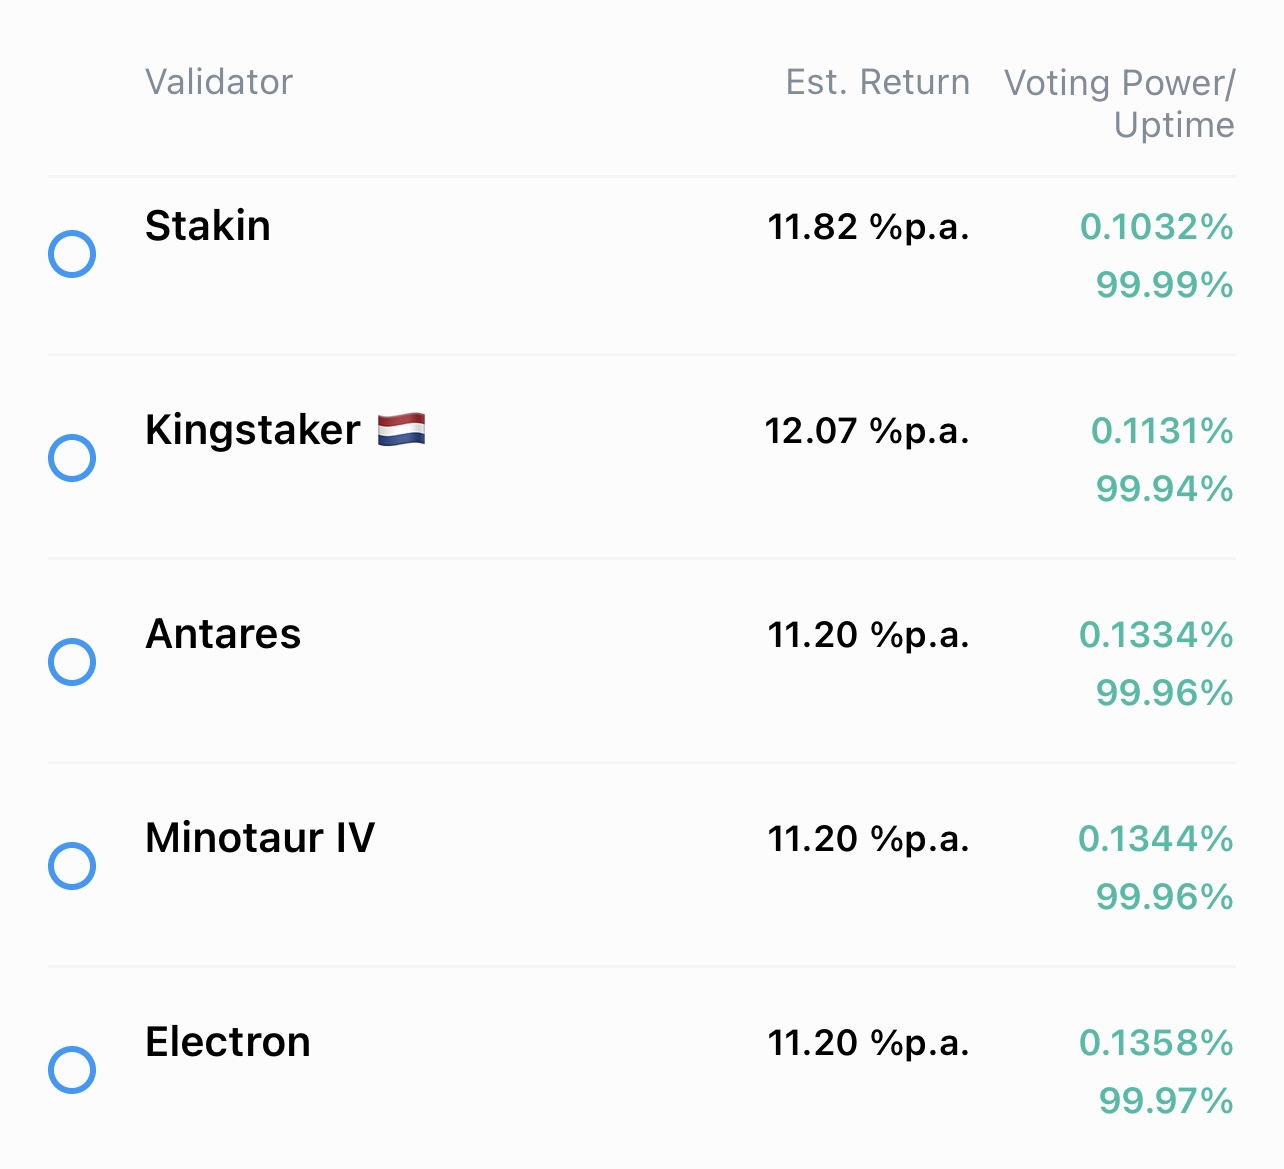
Task: Select the Electron validator radio button
Action: coord(72,1070)
